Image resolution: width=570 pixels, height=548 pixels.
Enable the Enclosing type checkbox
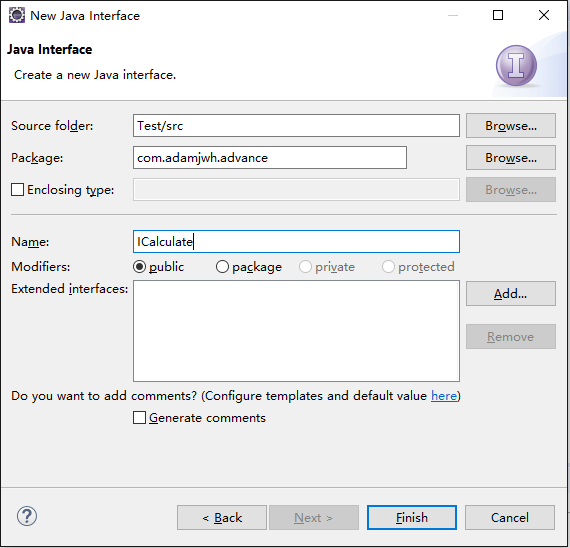tap(17, 190)
